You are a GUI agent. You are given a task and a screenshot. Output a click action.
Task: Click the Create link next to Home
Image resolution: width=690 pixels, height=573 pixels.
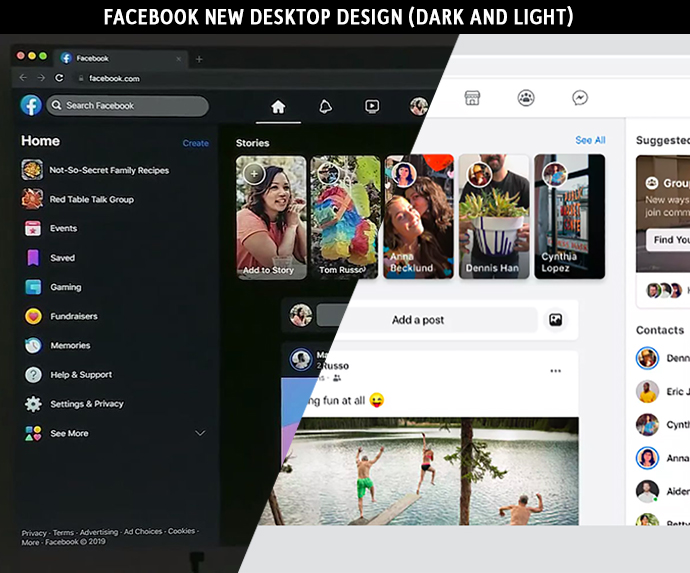tap(196, 143)
